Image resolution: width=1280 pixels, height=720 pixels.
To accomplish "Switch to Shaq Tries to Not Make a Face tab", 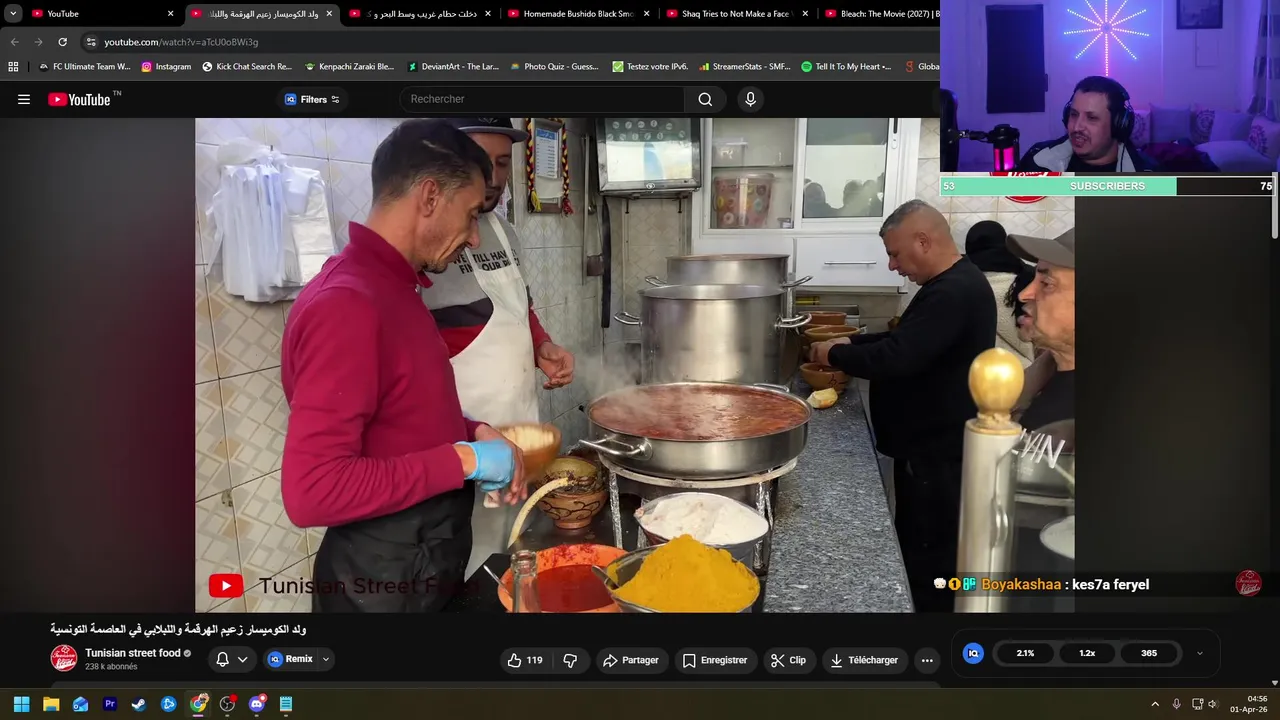I will click(737, 14).
